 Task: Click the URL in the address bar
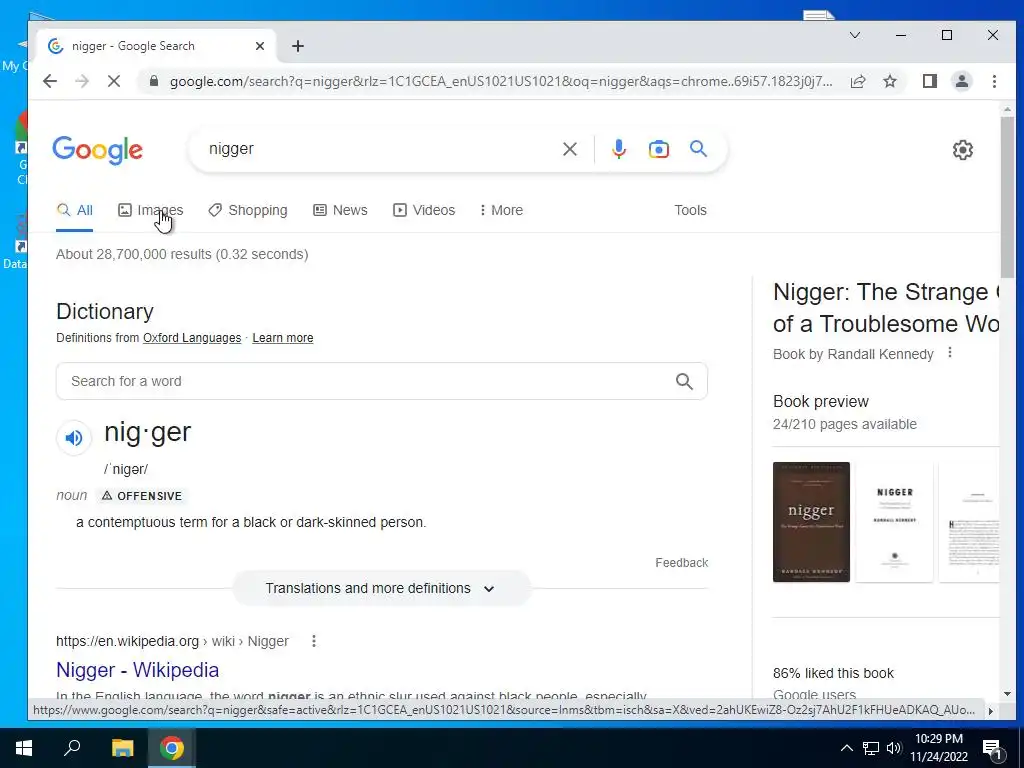click(x=501, y=81)
